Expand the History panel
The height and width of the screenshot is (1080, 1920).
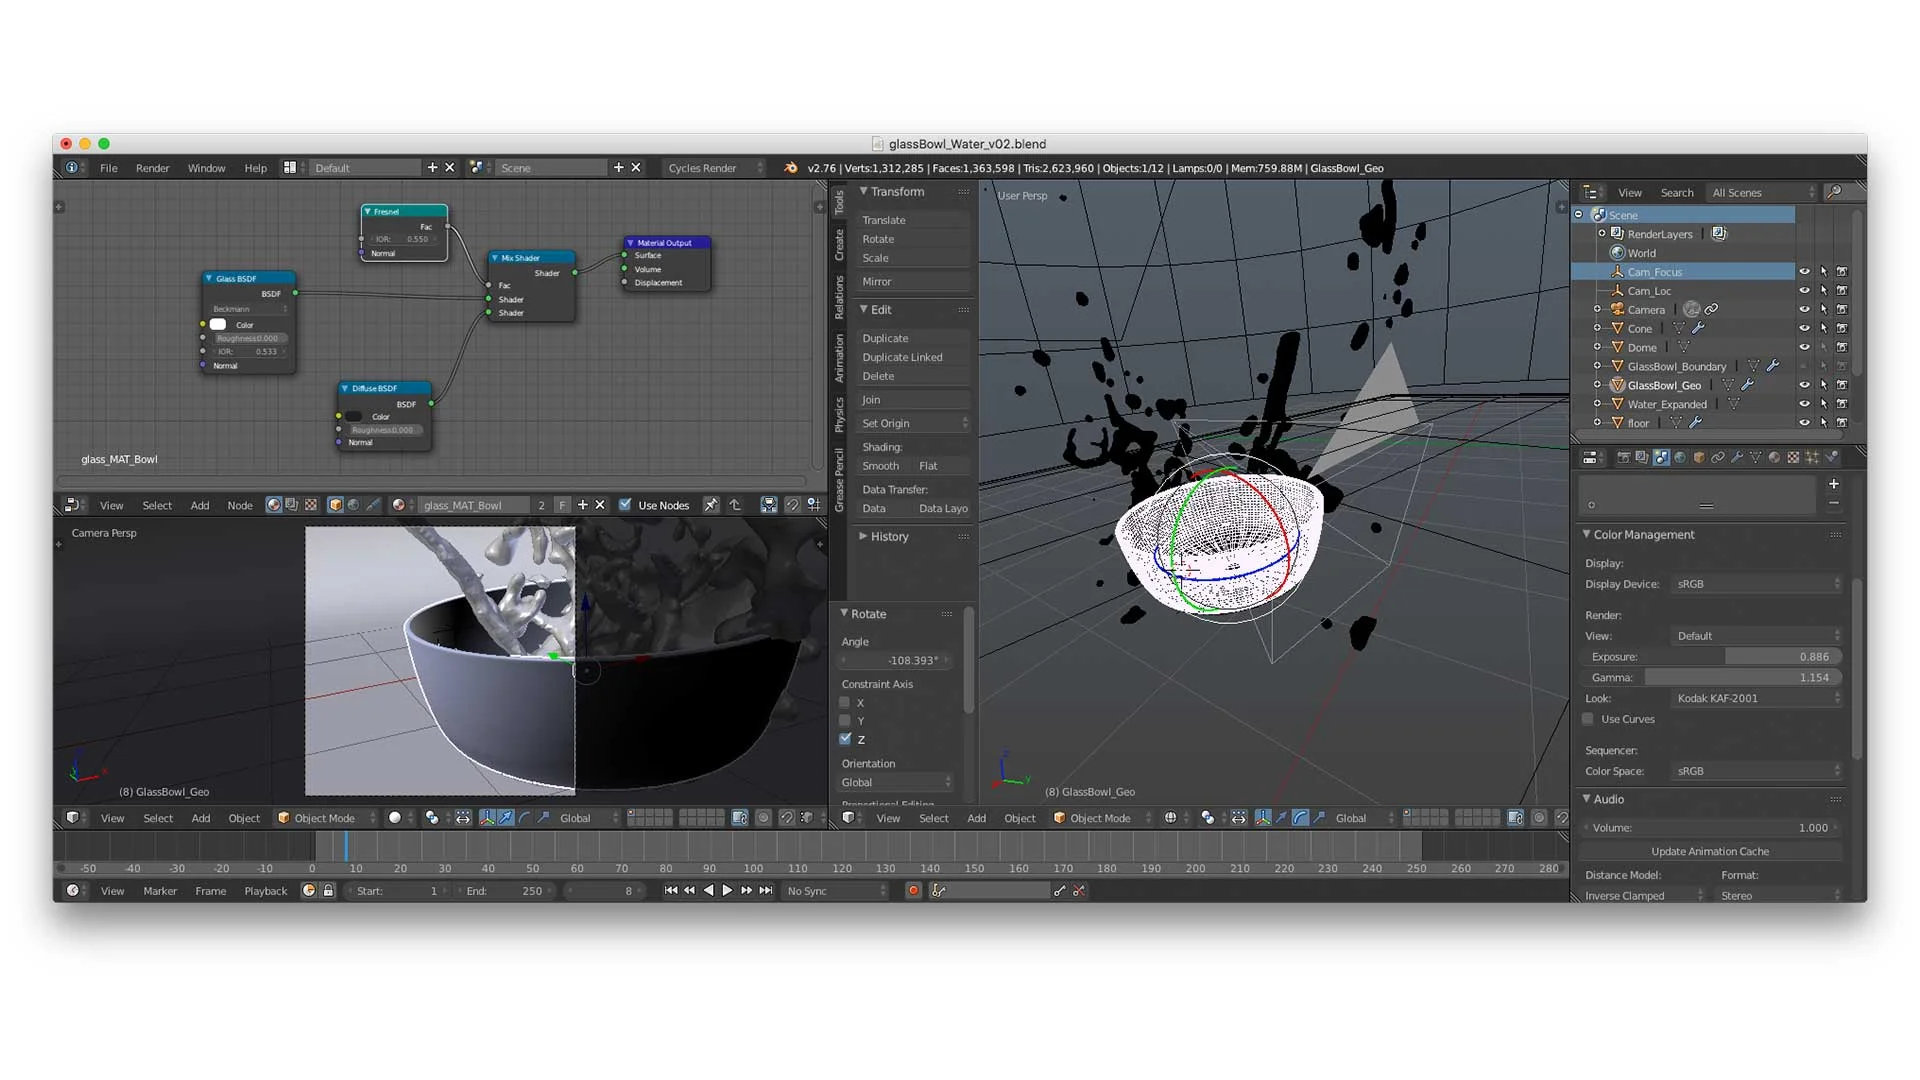coord(888,537)
